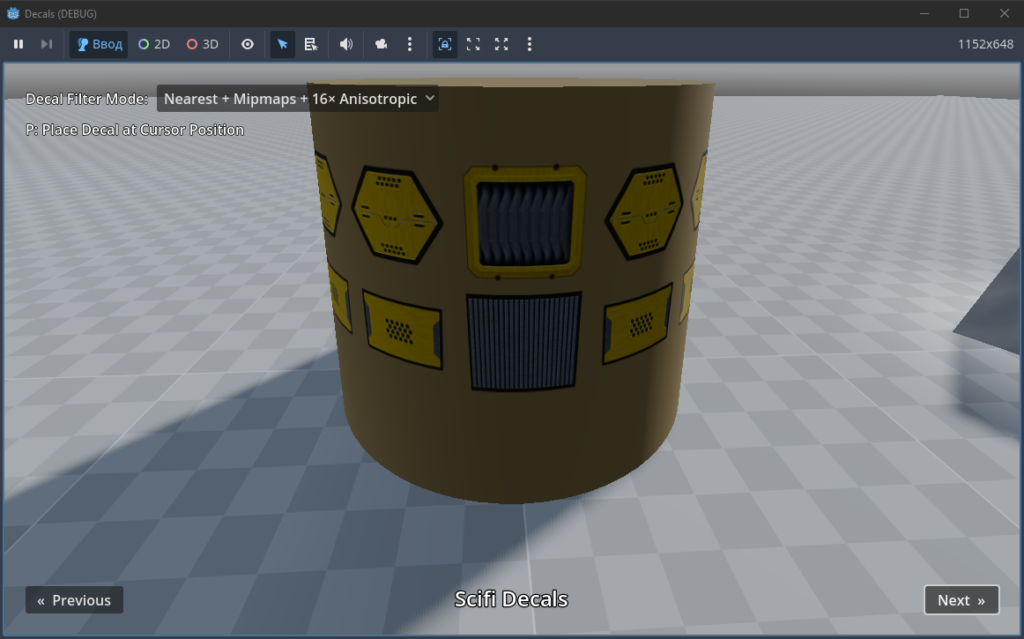
Task: Open camera options three-dot menu
Action: 409,44
